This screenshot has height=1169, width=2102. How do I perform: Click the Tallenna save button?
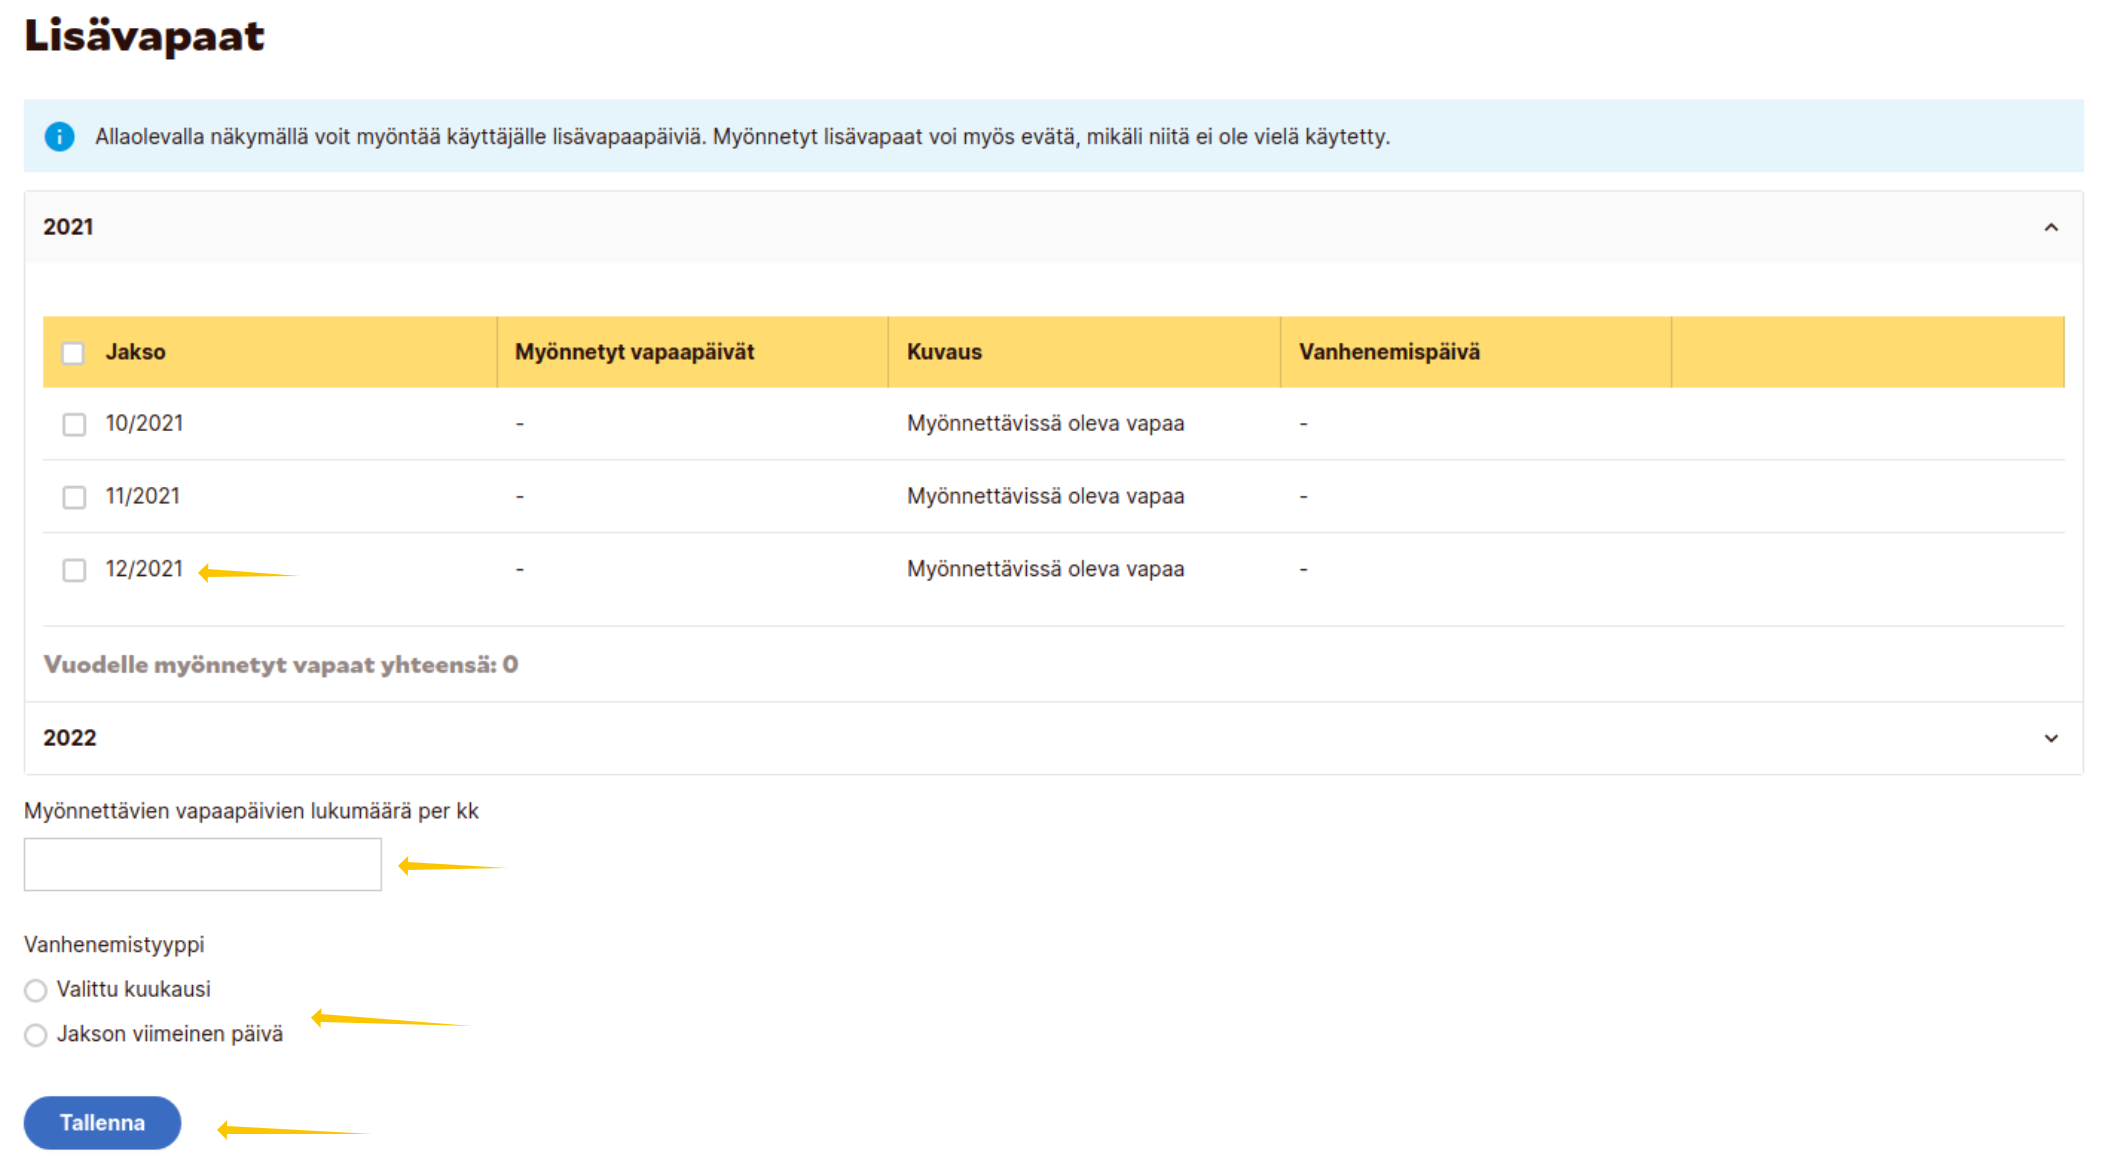(102, 1122)
